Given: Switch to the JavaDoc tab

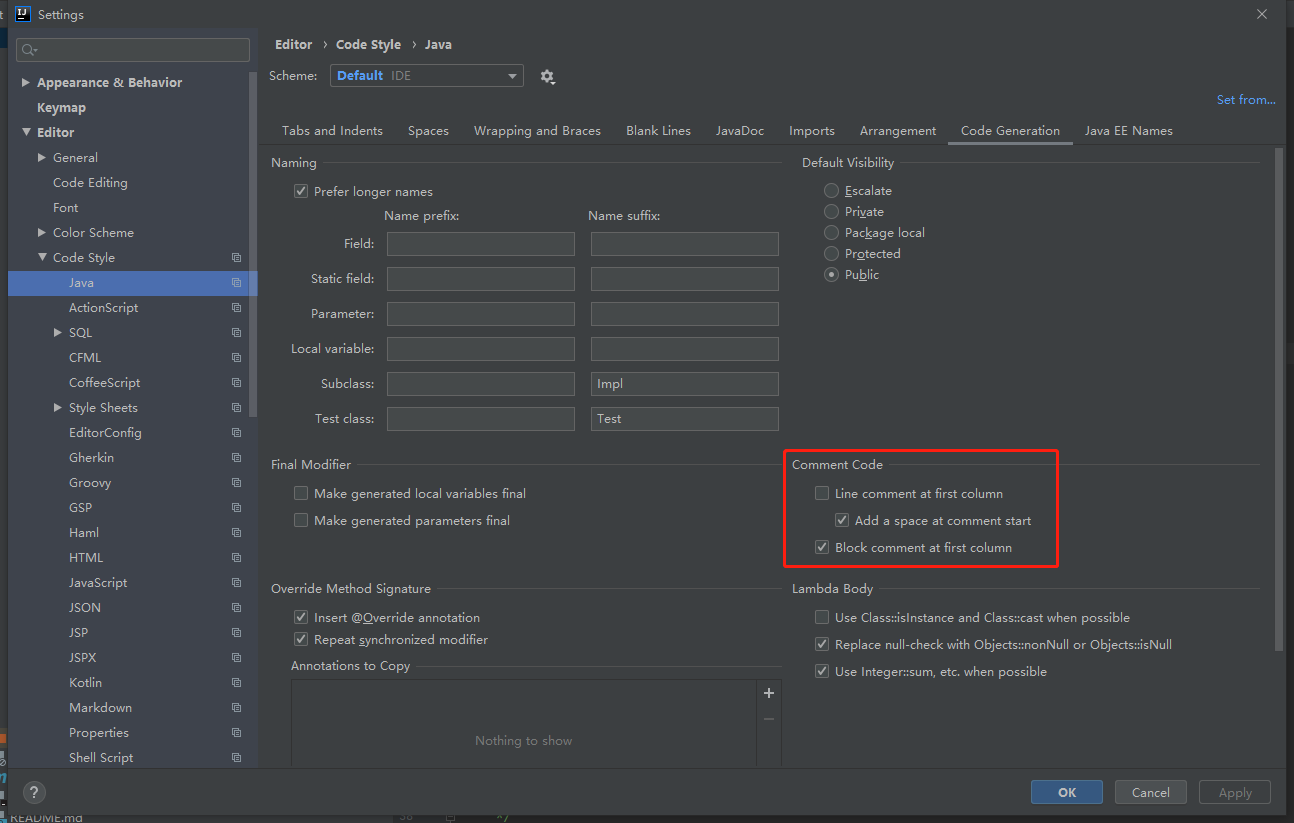Looking at the screenshot, I should point(740,131).
